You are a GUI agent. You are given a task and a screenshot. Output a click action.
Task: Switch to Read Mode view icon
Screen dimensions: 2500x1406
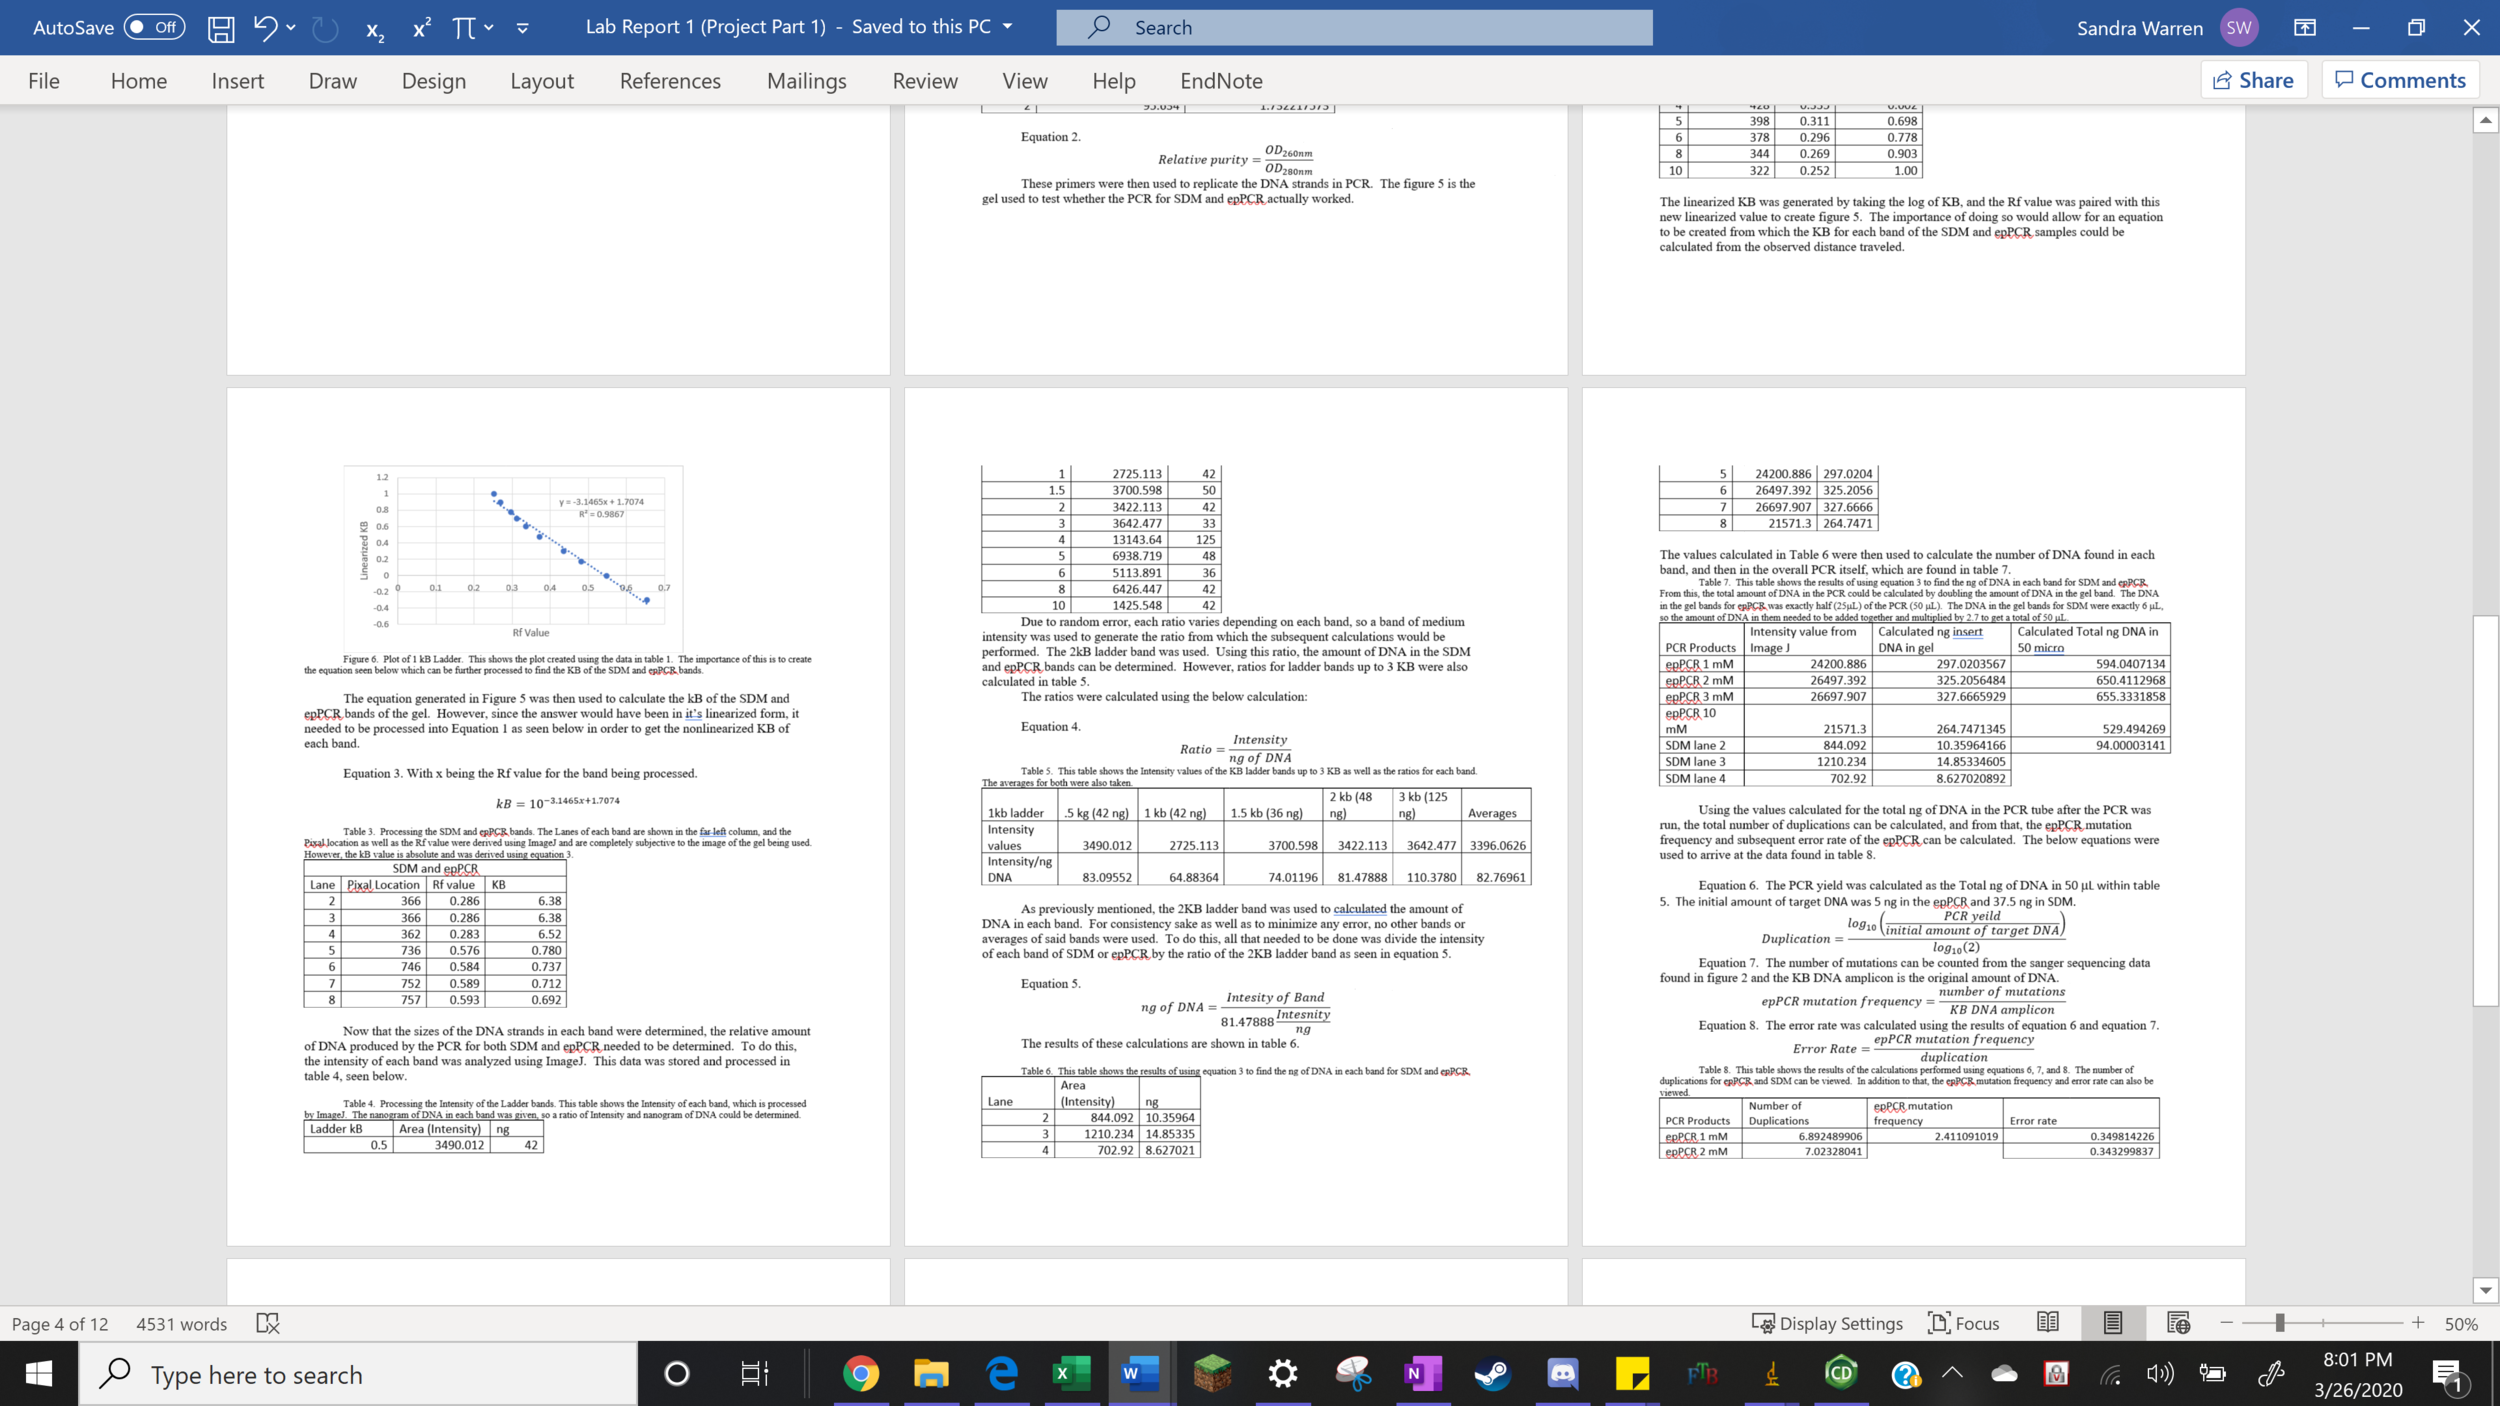(x=2047, y=1323)
